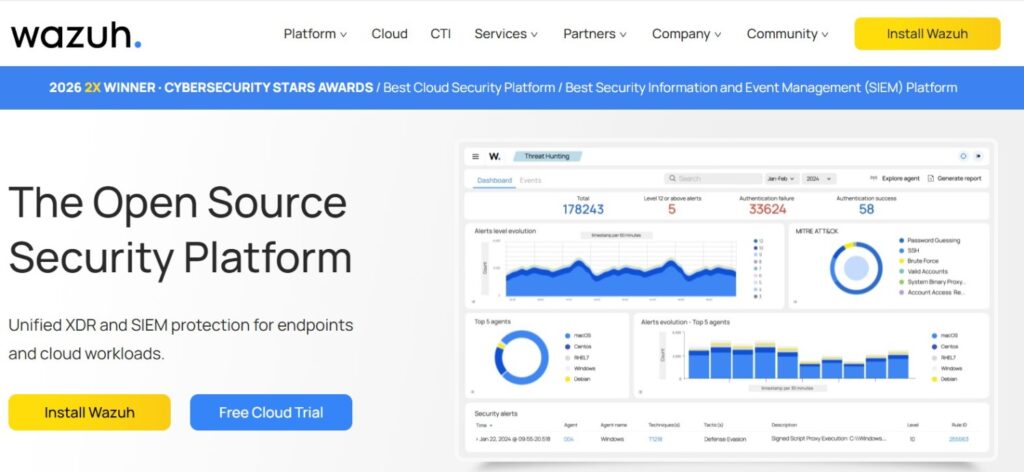Viewport: 1024px width, 472px height.
Task: Click the Total value 178243
Action: point(583,209)
